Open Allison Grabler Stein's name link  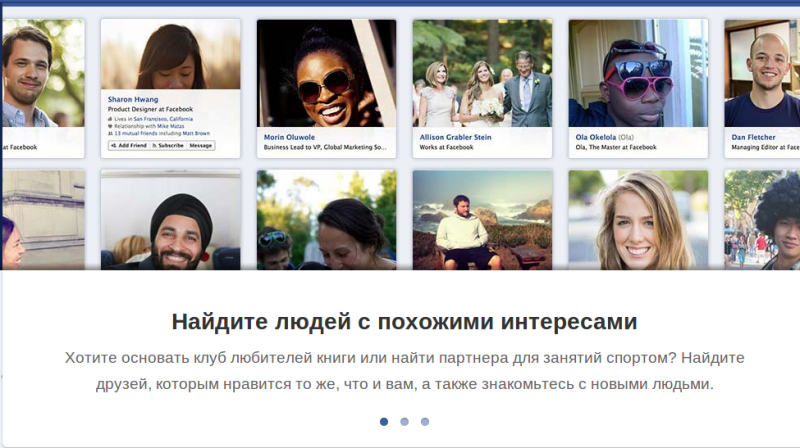(456, 137)
